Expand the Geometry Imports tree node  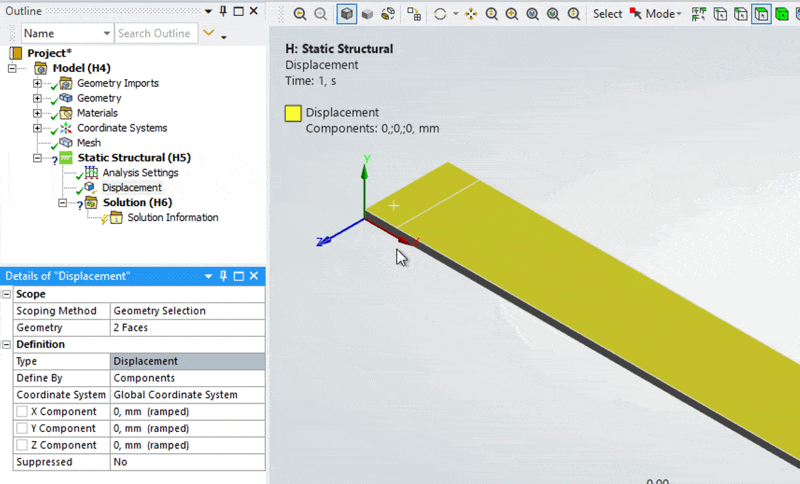[x=38, y=83]
